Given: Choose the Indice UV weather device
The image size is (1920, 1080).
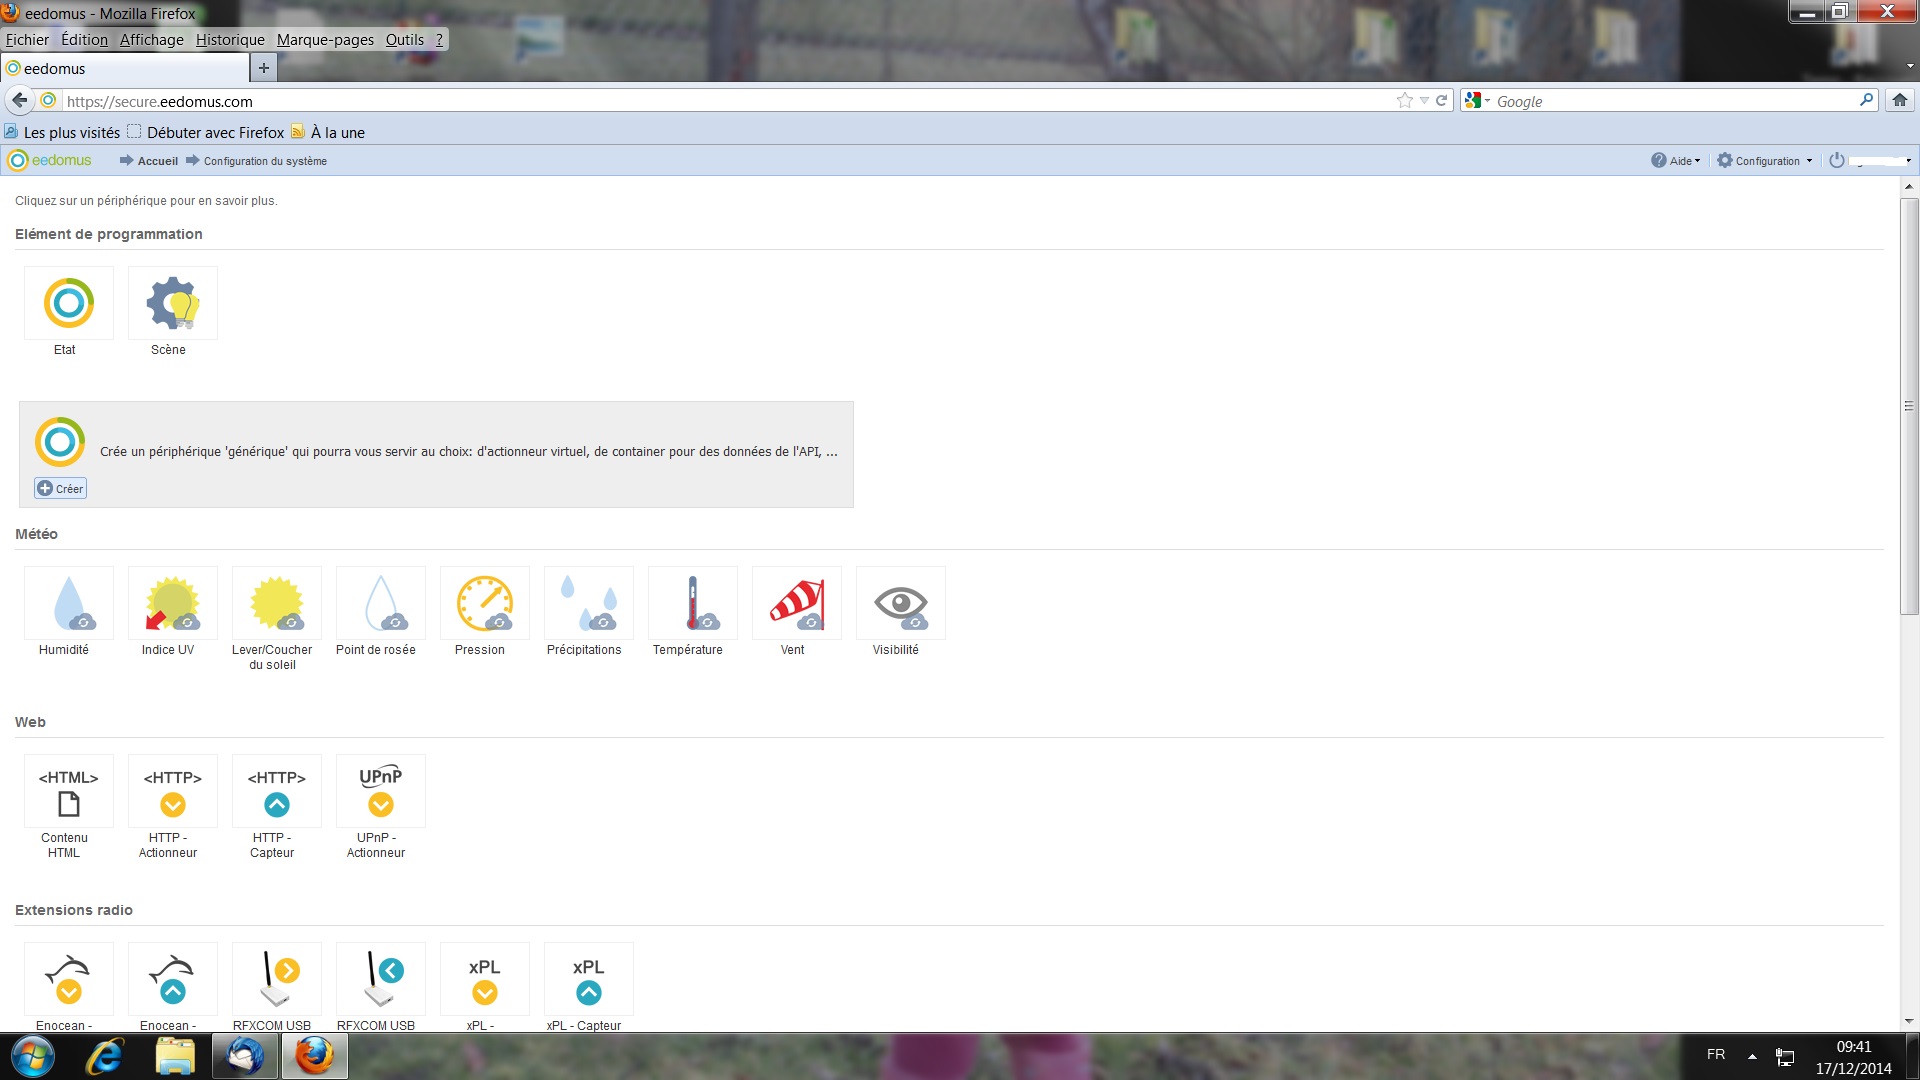Looking at the screenshot, I should tap(173, 603).
